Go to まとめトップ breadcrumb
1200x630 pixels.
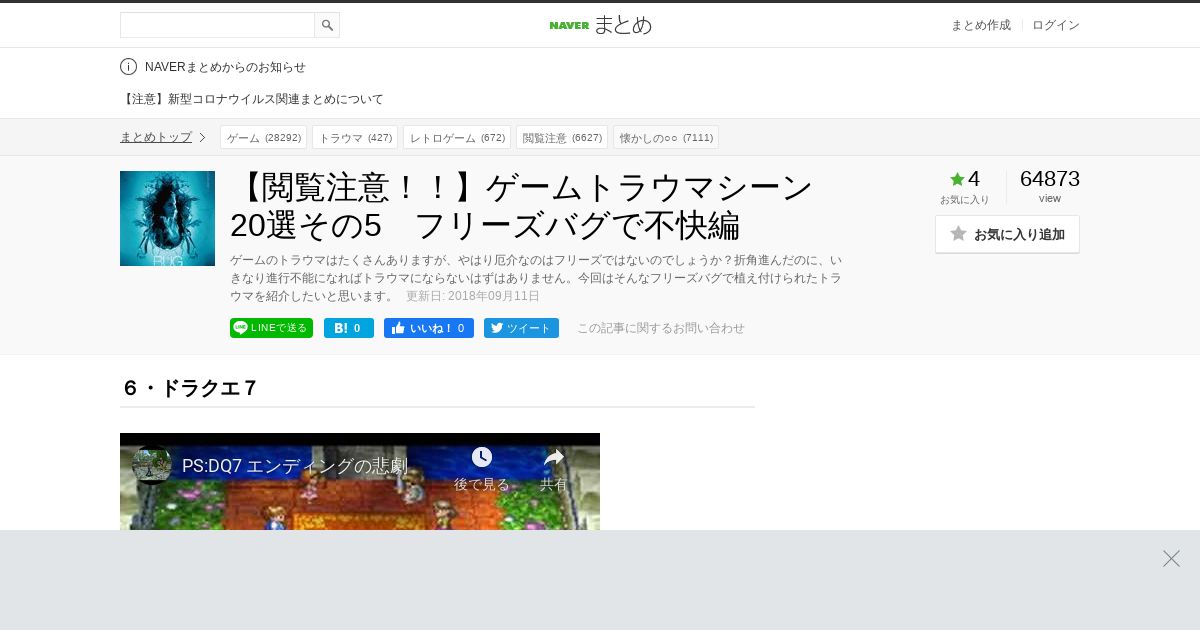tap(156, 137)
